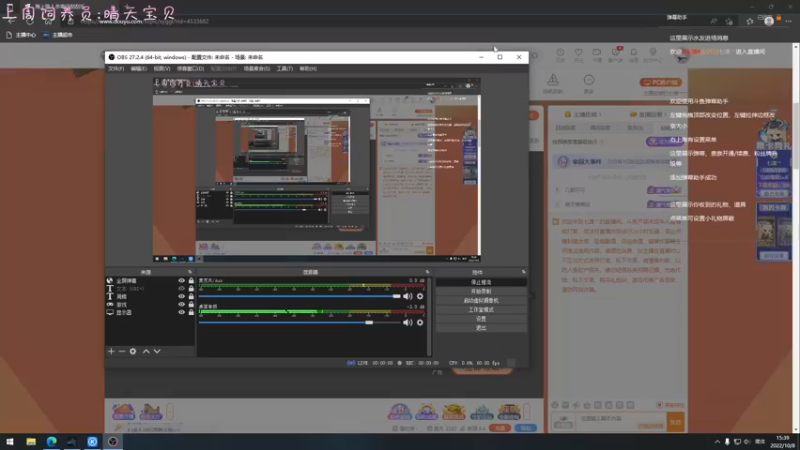Open 工具(T) menu in OBS
800x450 pixels.
(285, 68)
